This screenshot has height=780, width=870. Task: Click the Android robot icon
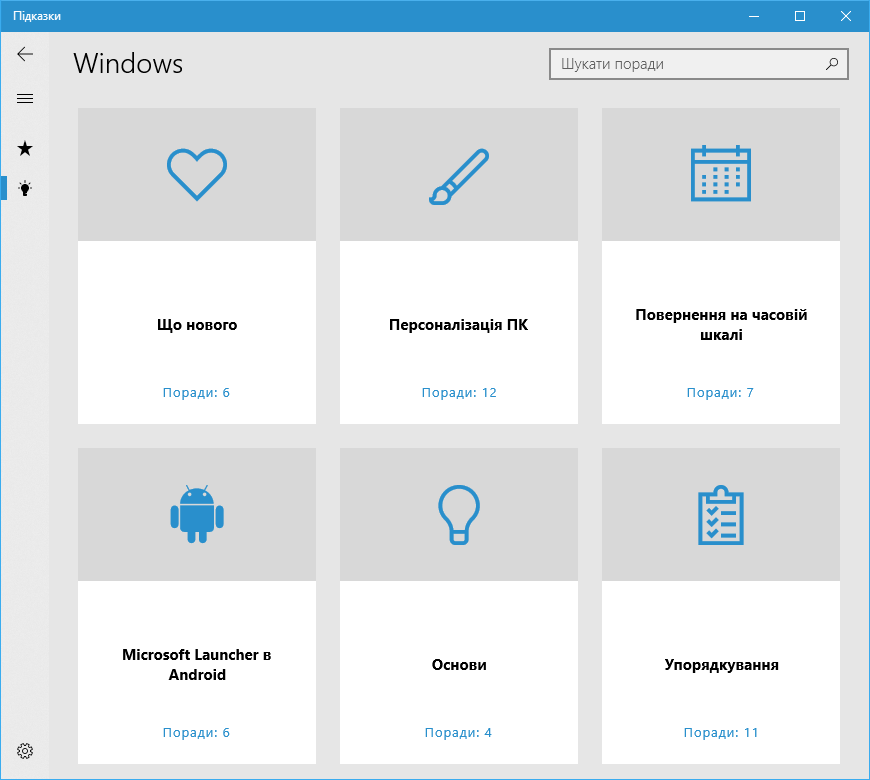(x=197, y=514)
